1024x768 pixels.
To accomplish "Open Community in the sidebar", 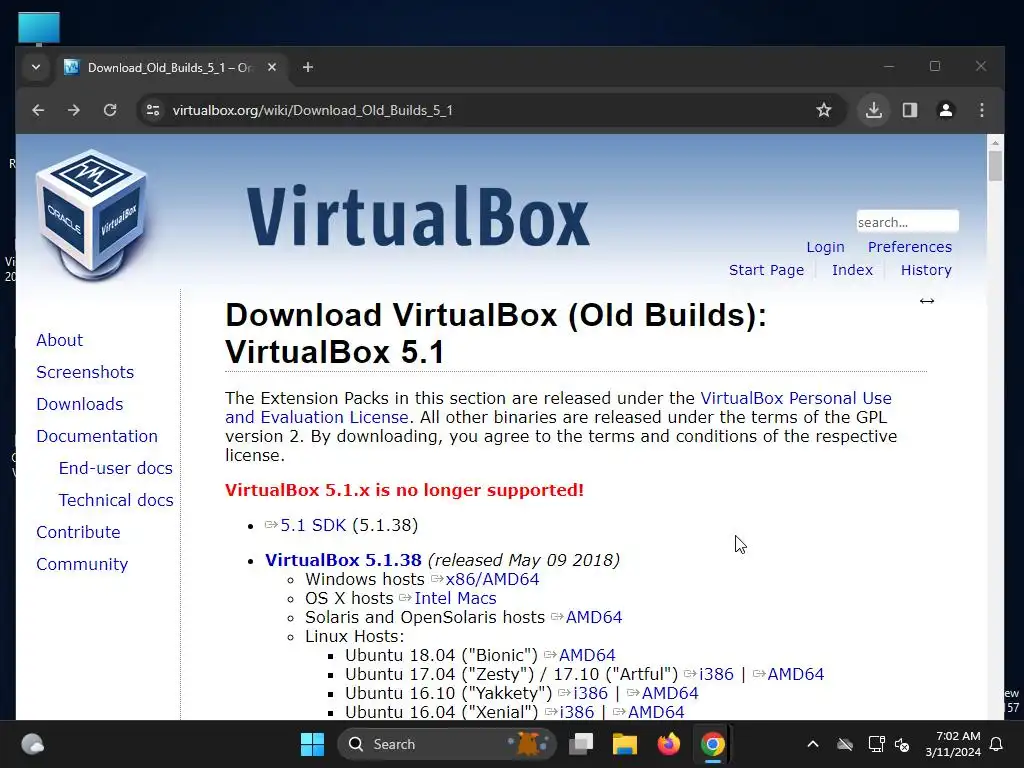I will pos(82,564).
